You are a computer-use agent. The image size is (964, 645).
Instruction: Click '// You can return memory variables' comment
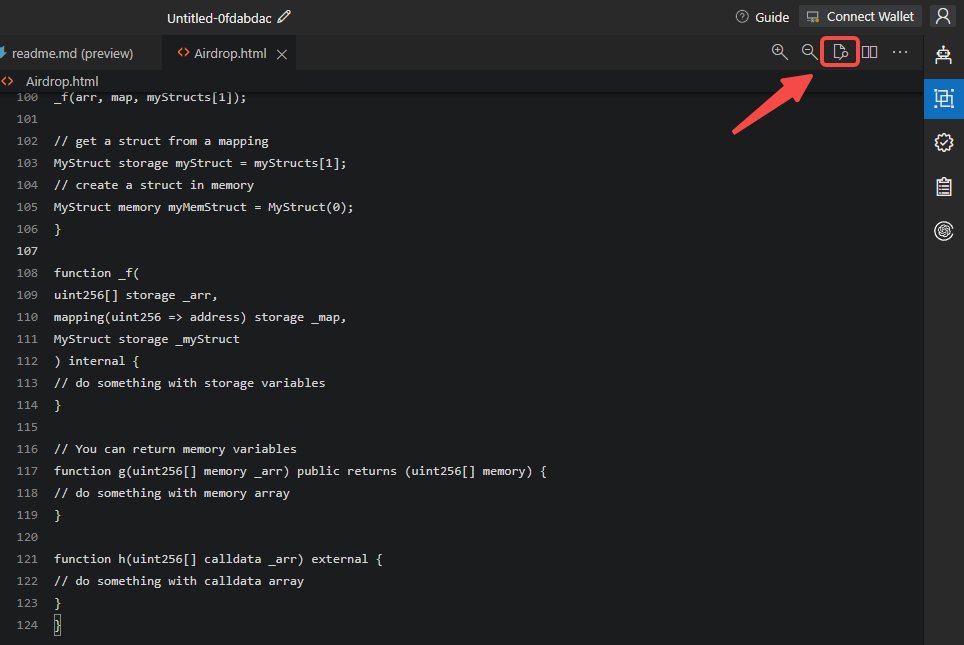pos(175,449)
